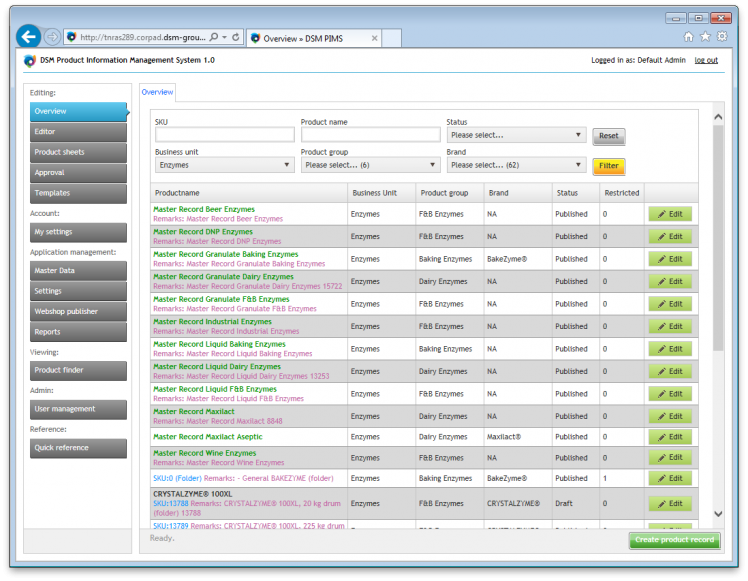Edit Master Record Granulate Dairy Enzymes
748x581 pixels.
670,281
